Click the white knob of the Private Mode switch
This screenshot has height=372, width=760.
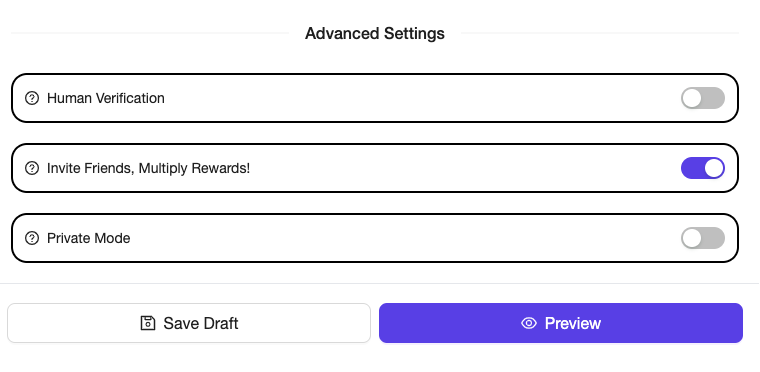tap(692, 238)
